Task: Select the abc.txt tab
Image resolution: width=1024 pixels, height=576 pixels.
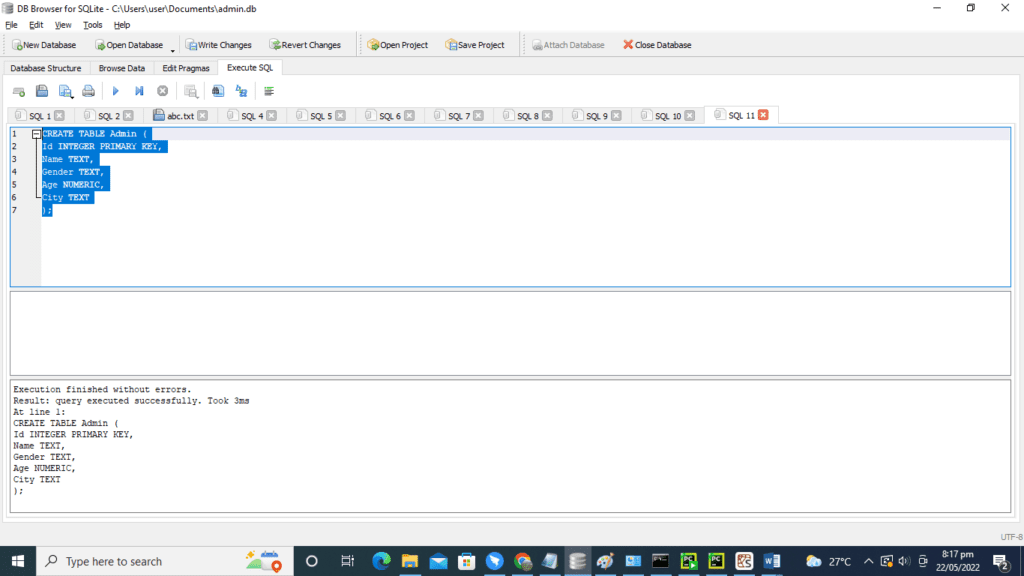Action: pos(179,114)
